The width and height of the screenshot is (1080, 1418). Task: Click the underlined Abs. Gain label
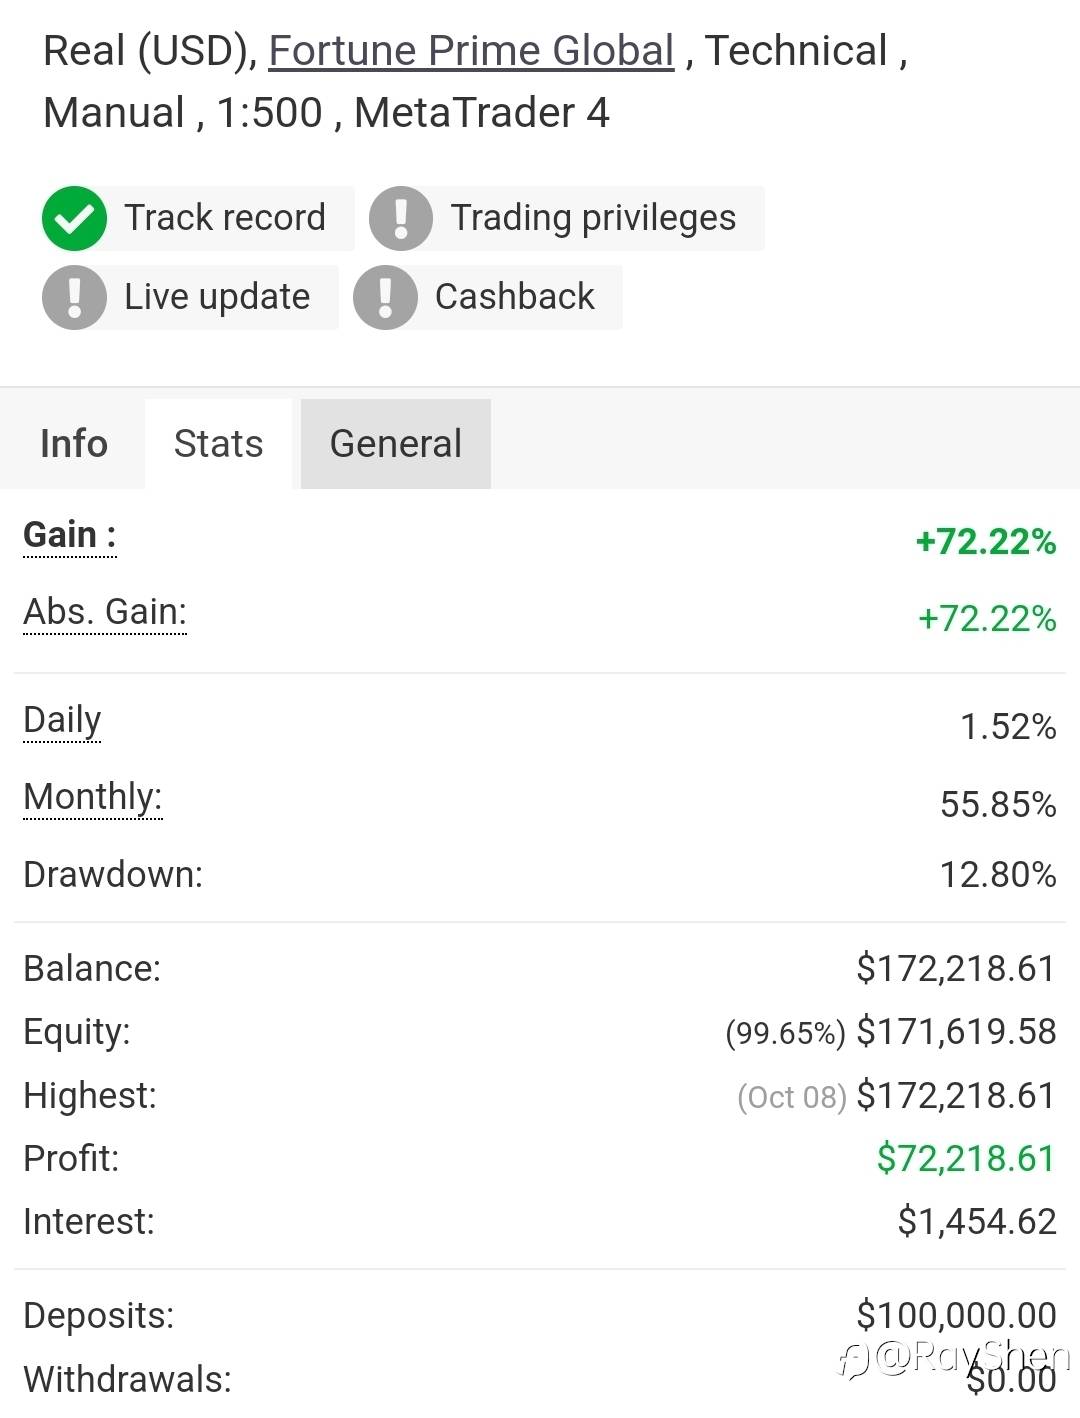105,612
